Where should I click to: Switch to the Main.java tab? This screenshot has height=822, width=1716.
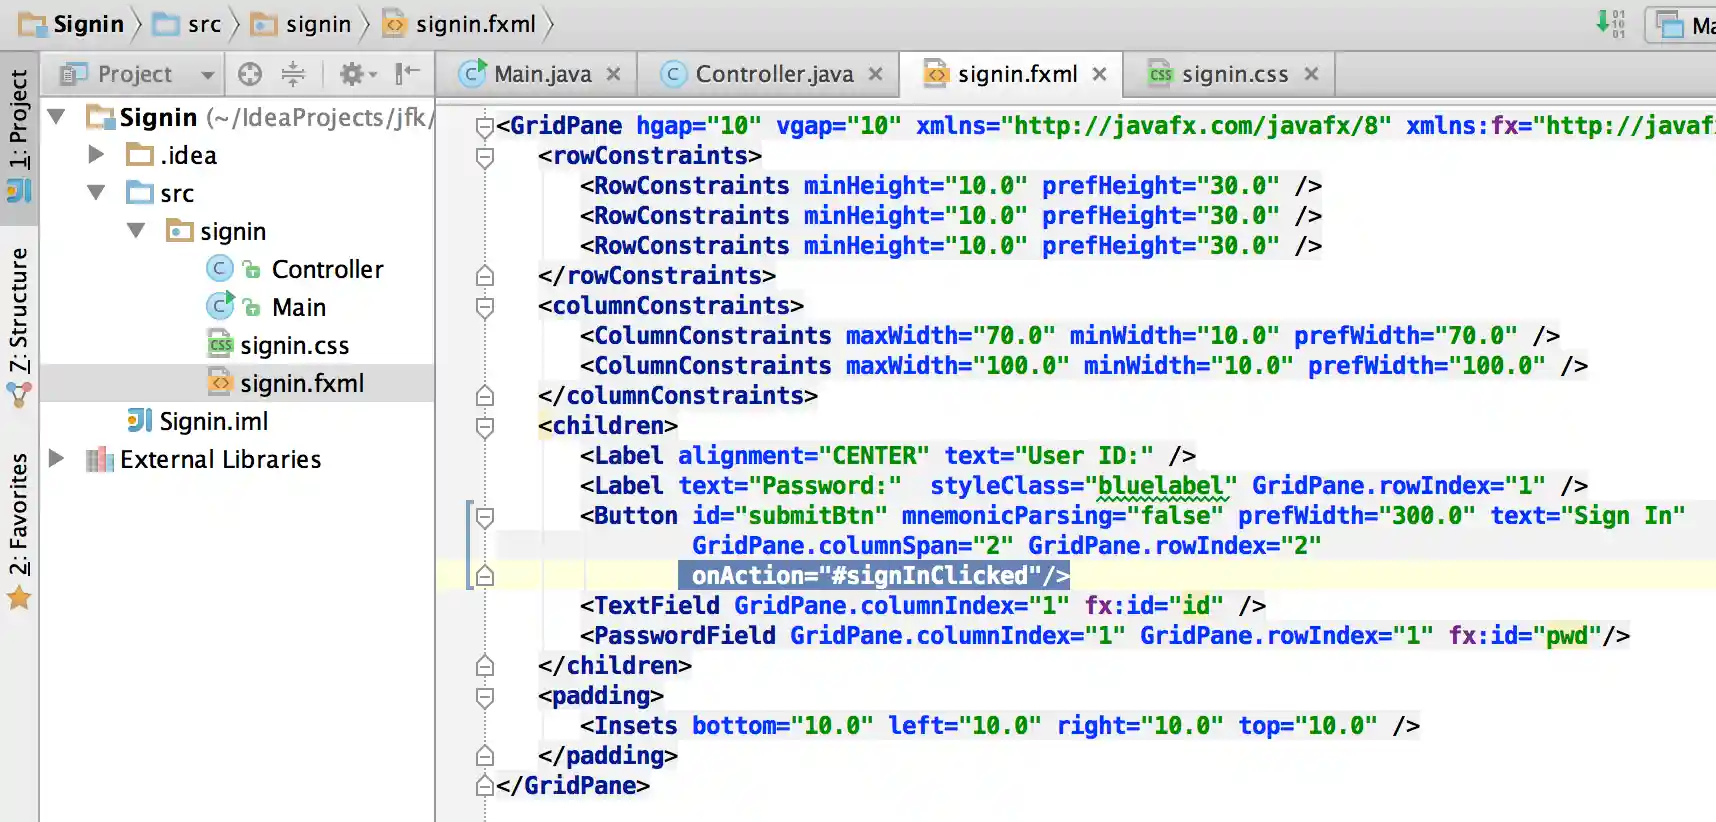pos(541,74)
